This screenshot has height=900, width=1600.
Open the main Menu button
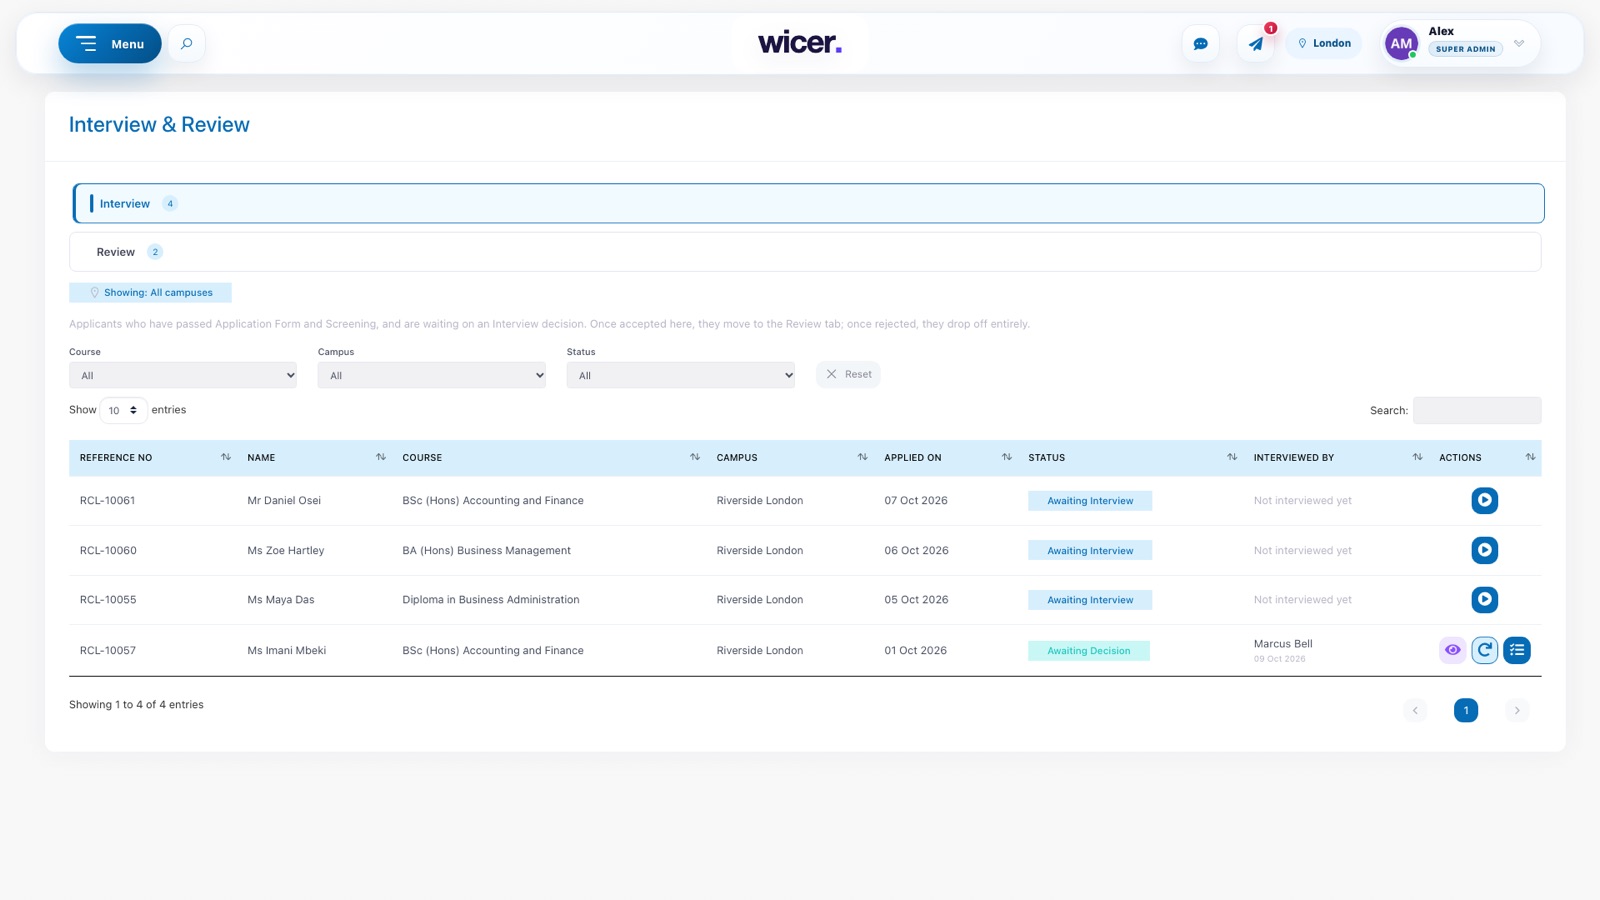(x=110, y=44)
